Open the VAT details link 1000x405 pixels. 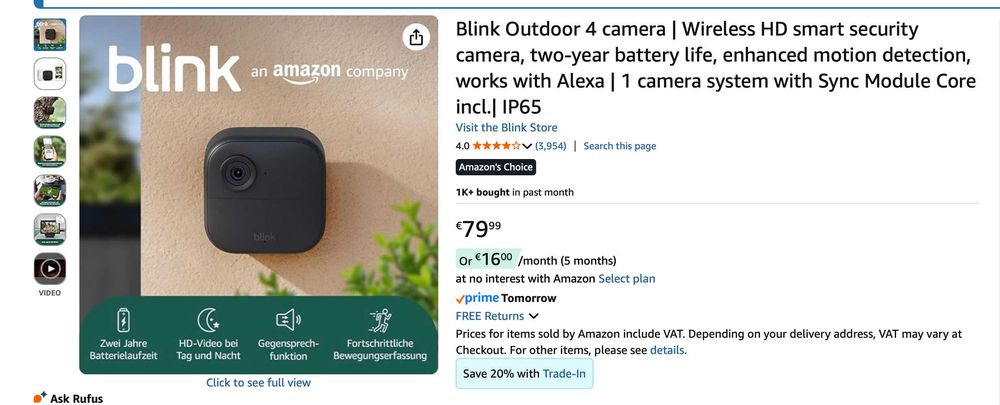click(x=667, y=351)
